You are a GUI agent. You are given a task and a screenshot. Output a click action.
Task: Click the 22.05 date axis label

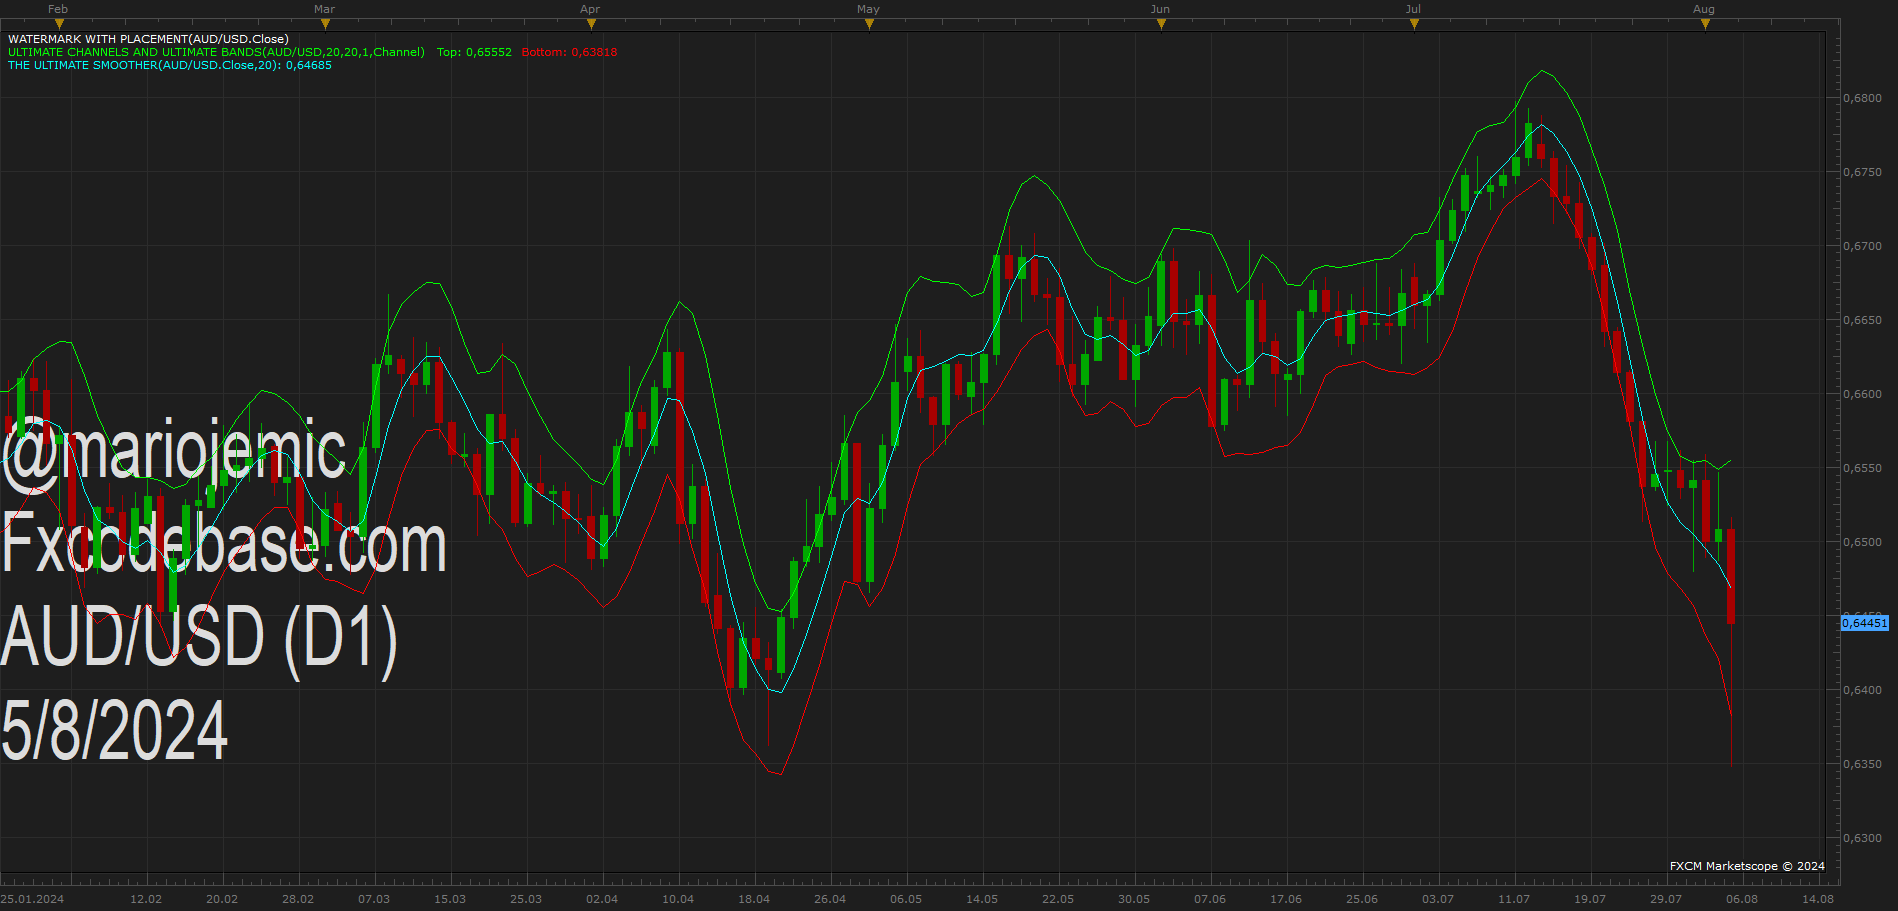[x=1058, y=899]
